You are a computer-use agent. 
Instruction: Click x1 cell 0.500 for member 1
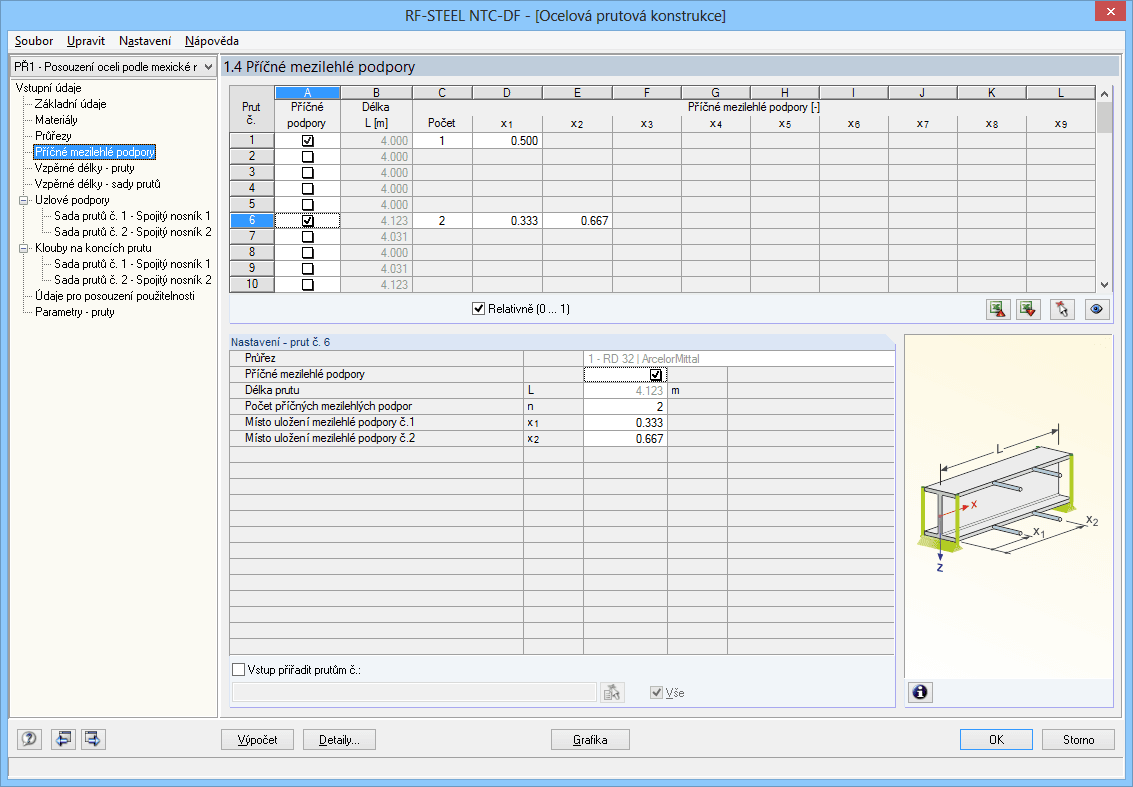click(x=507, y=141)
